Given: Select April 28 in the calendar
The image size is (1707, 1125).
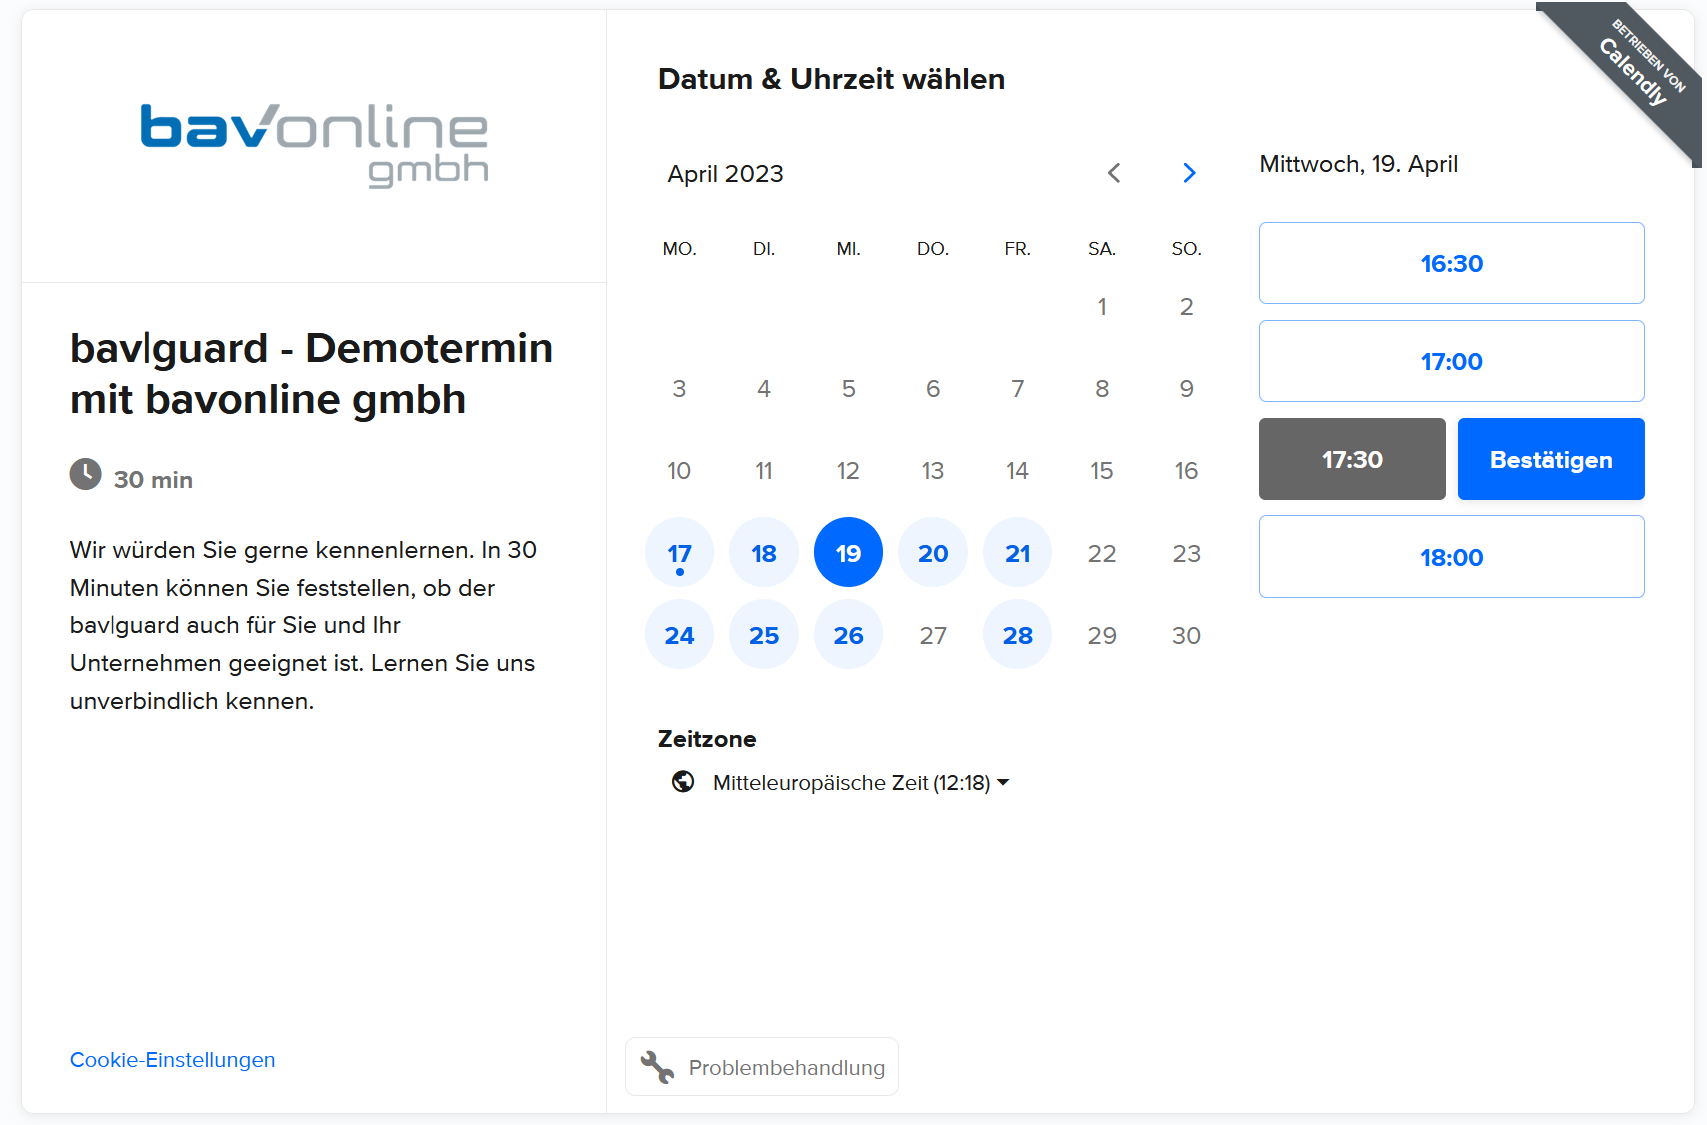Looking at the screenshot, I should tap(1017, 635).
